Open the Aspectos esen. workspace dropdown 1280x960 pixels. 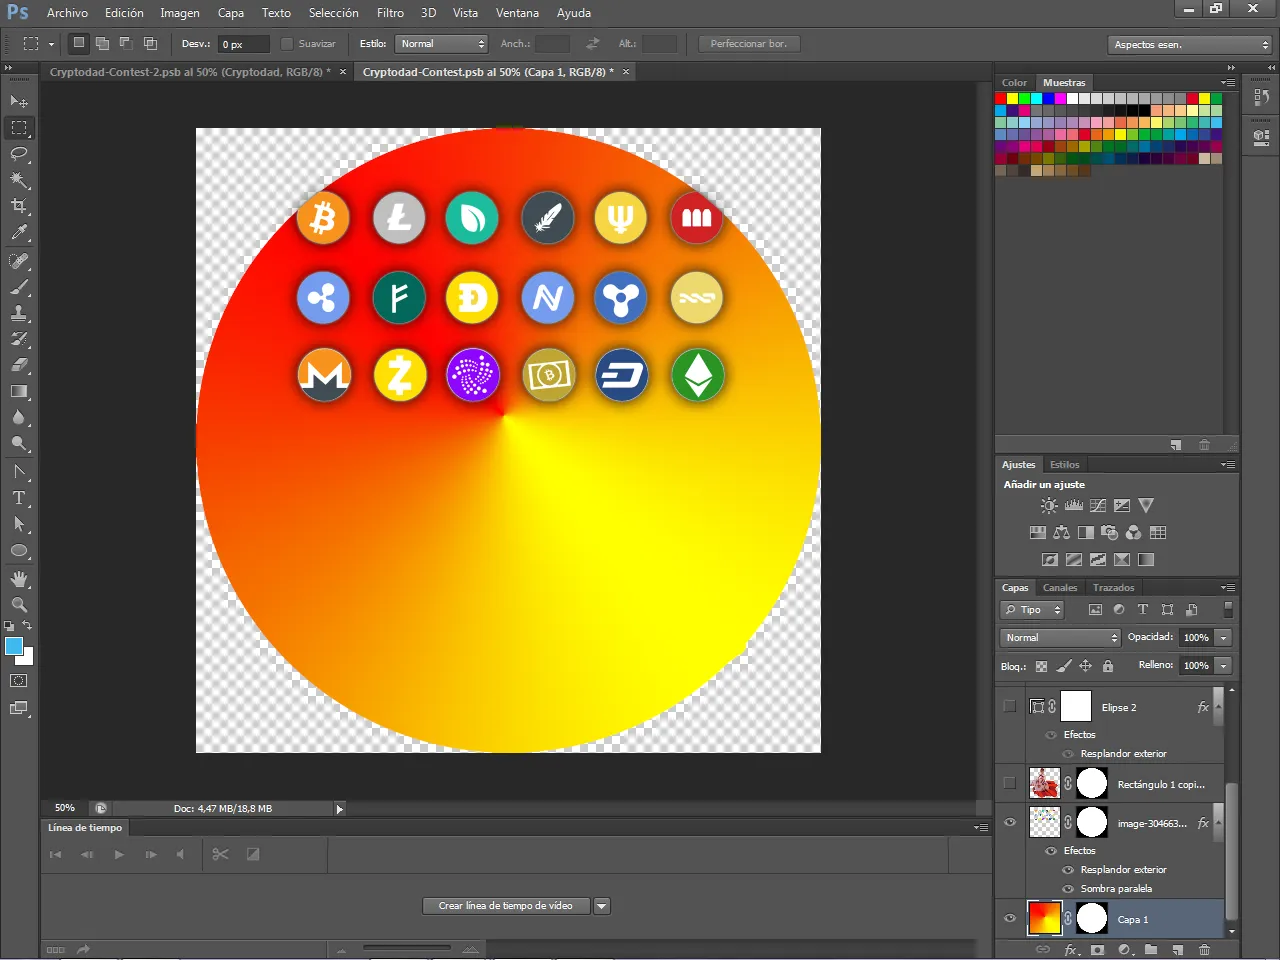click(x=1190, y=45)
